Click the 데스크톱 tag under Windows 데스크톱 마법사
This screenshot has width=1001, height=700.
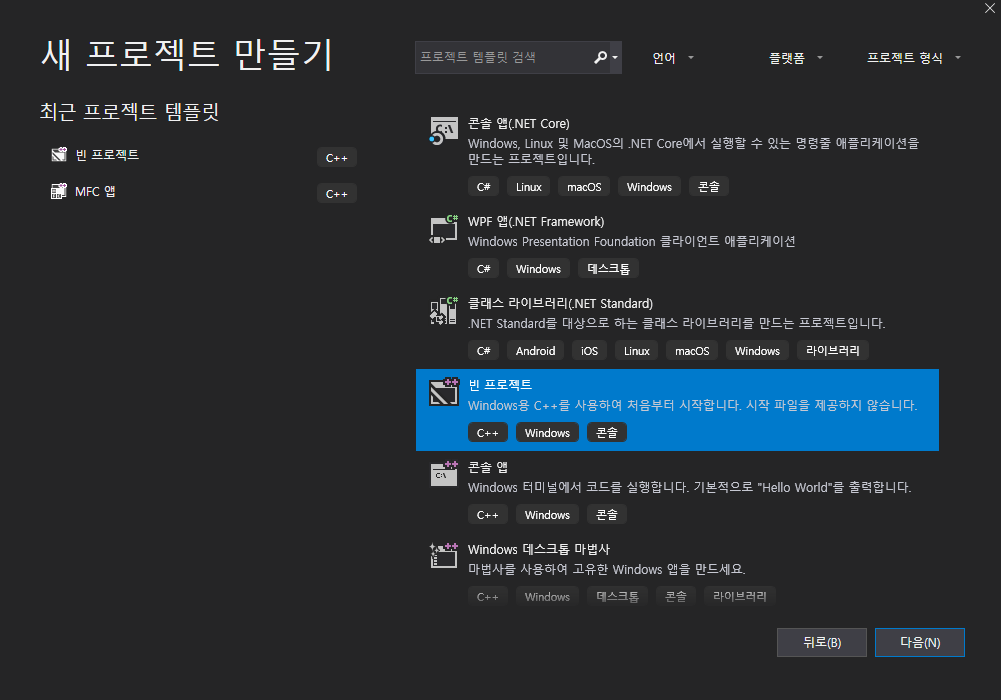[617, 597]
